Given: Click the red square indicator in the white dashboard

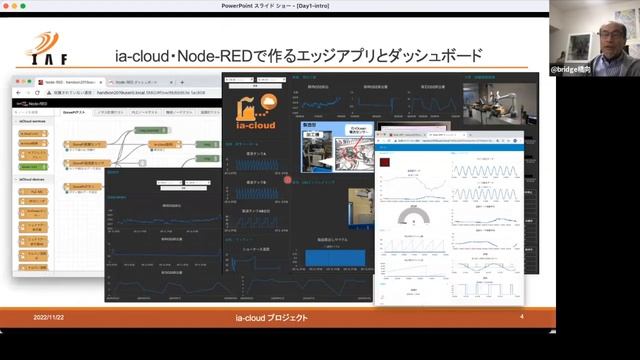Looking at the screenshot, I should tap(384, 162).
